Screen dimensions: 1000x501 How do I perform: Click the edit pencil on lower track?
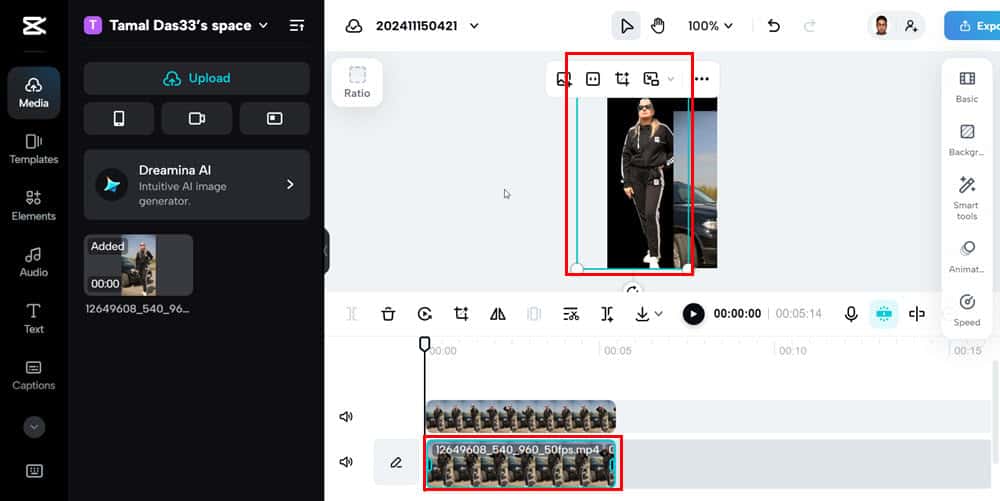[x=396, y=463]
